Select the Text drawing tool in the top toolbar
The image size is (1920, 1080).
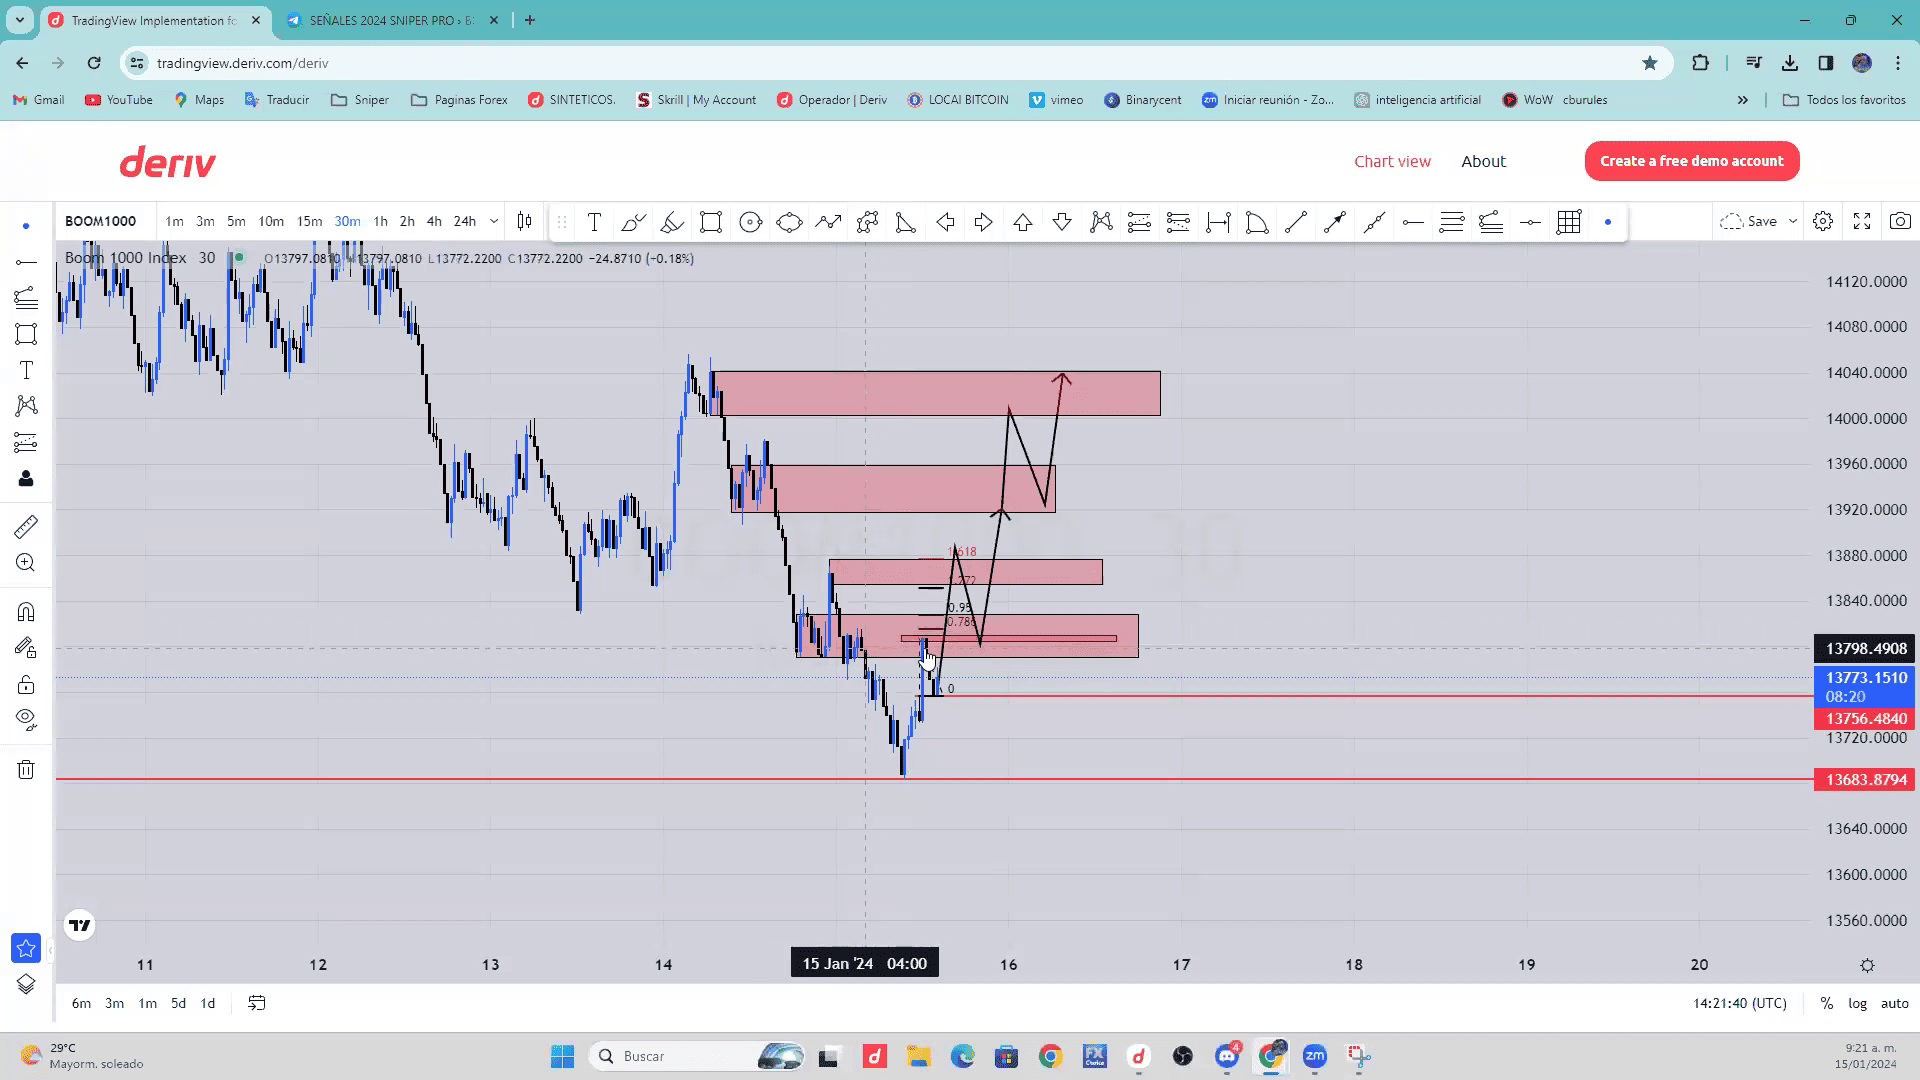(x=594, y=222)
